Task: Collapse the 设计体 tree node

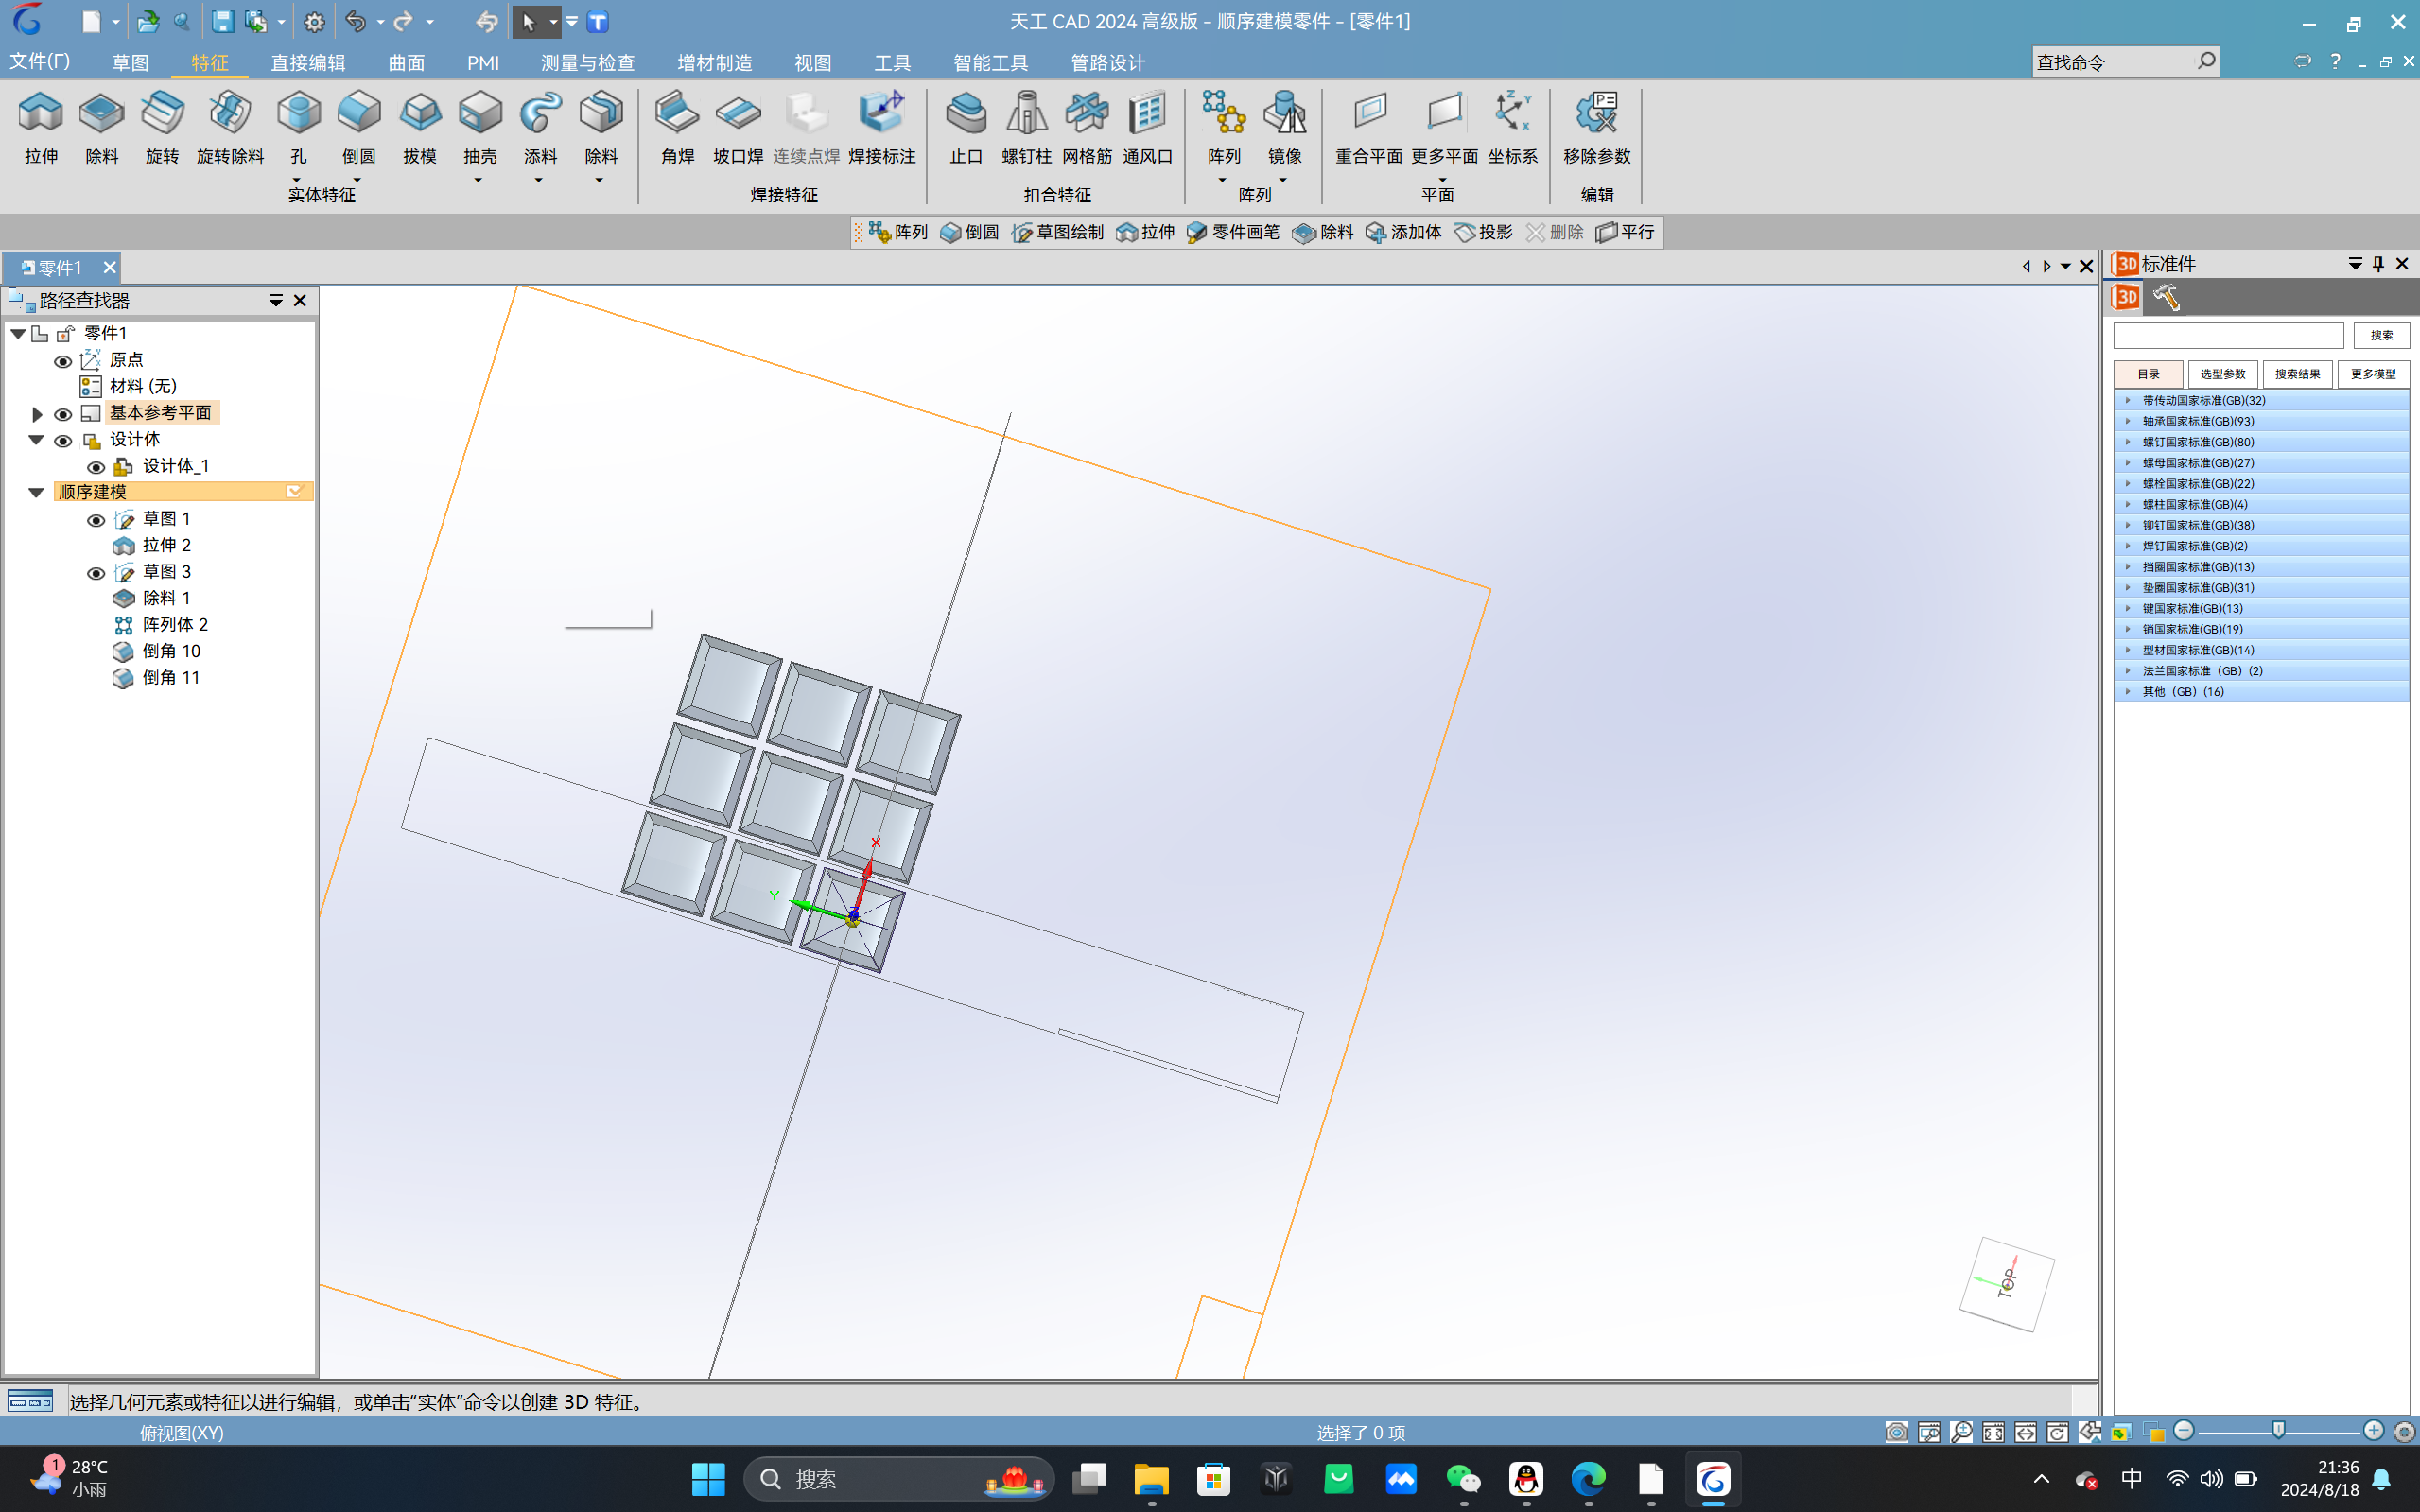Action: (36, 440)
